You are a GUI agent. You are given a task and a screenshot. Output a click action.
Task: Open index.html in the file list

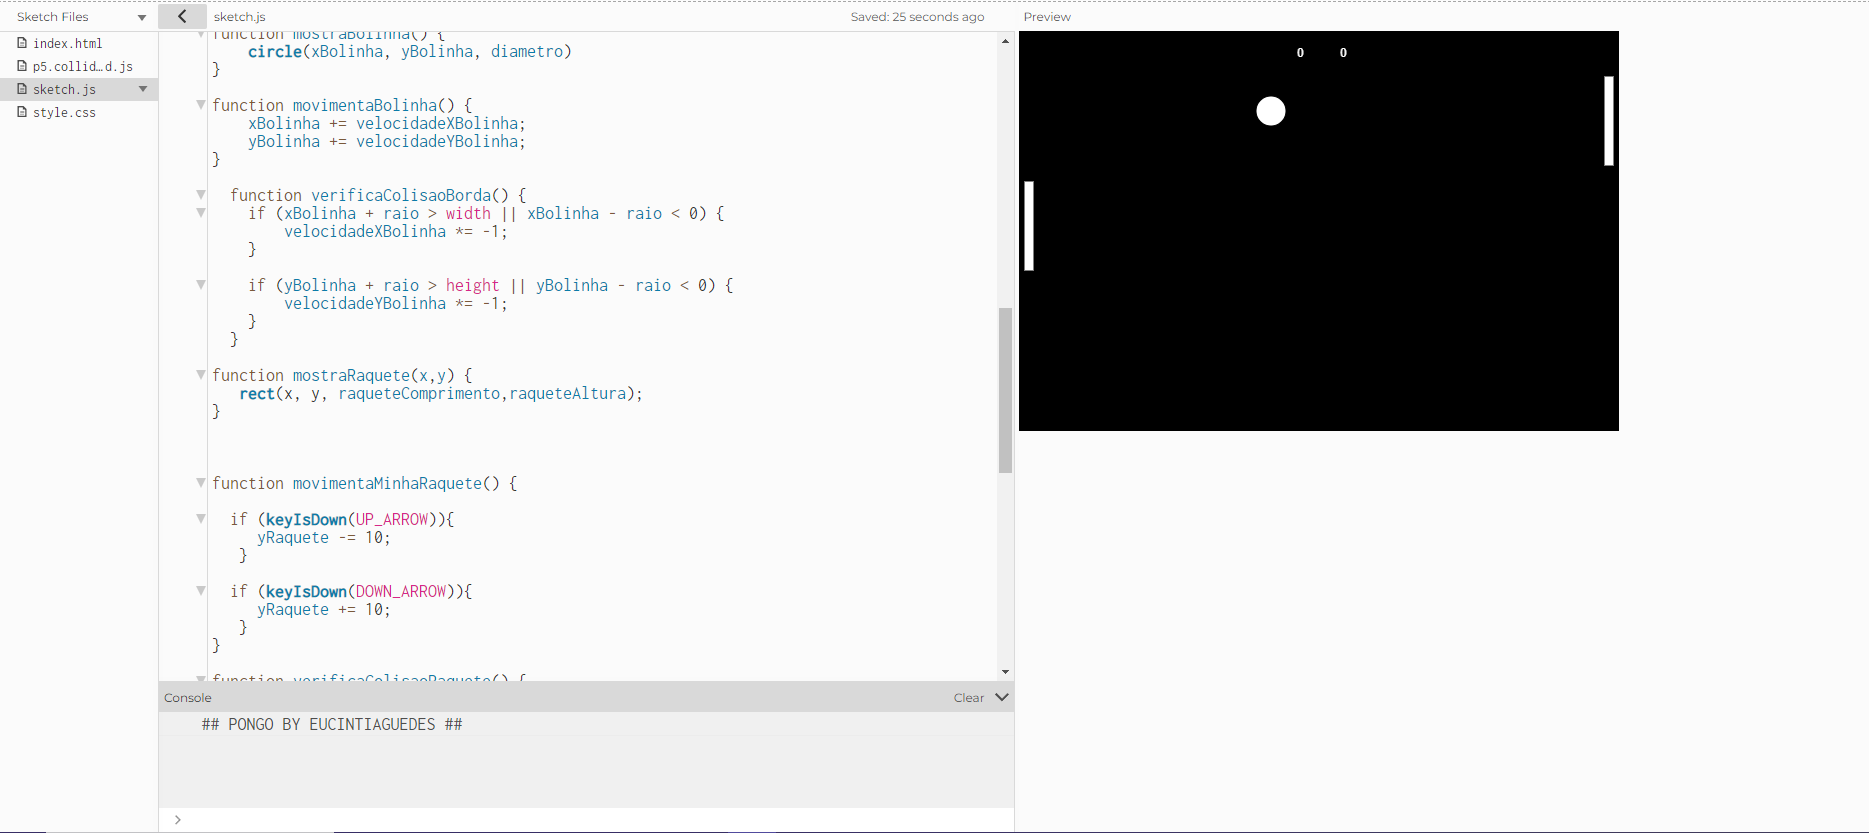point(67,43)
